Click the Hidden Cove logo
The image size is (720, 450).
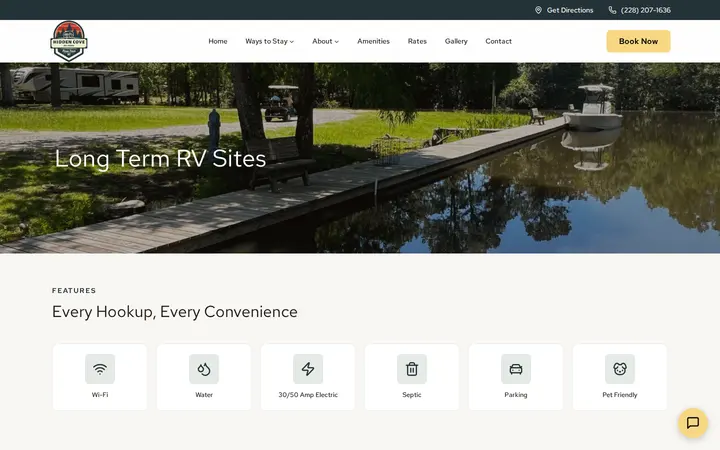click(69, 41)
